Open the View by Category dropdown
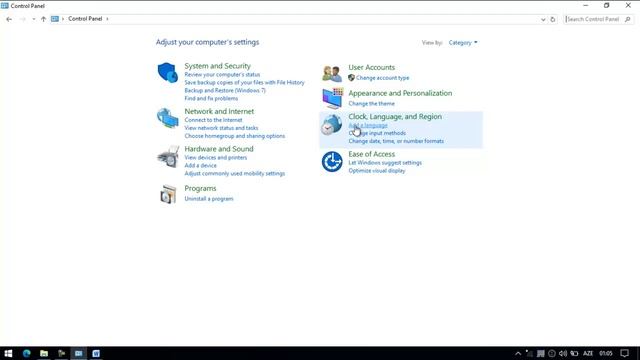The height and width of the screenshot is (360, 640). point(463,42)
